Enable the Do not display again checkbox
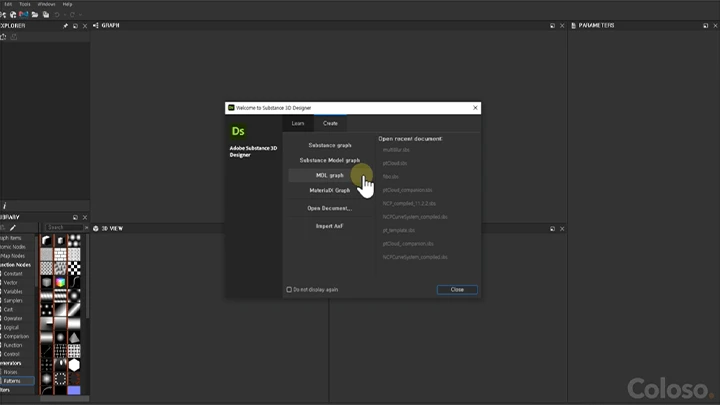The width and height of the screenshot is (720, 405). (x=289, y=290)
